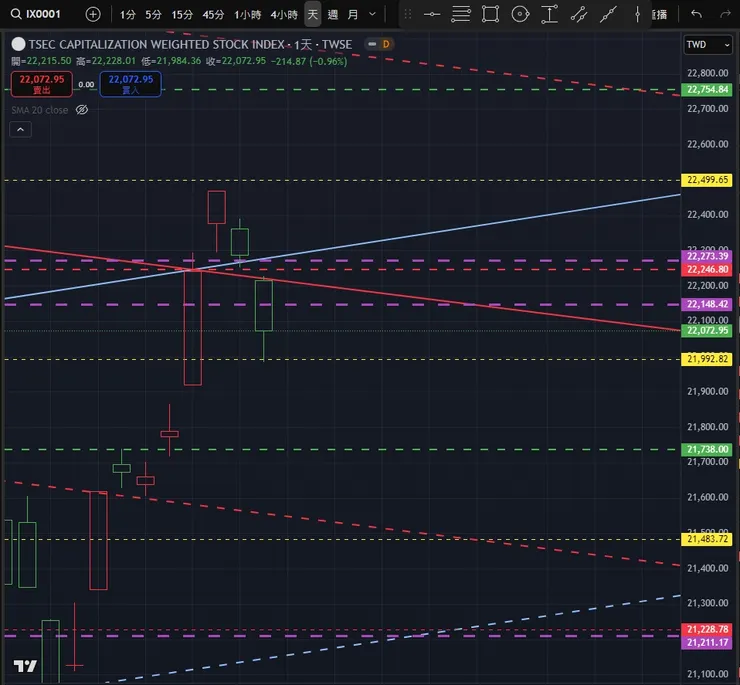Select the price range measure tool
740x685 pixels.
click(550, 14)
